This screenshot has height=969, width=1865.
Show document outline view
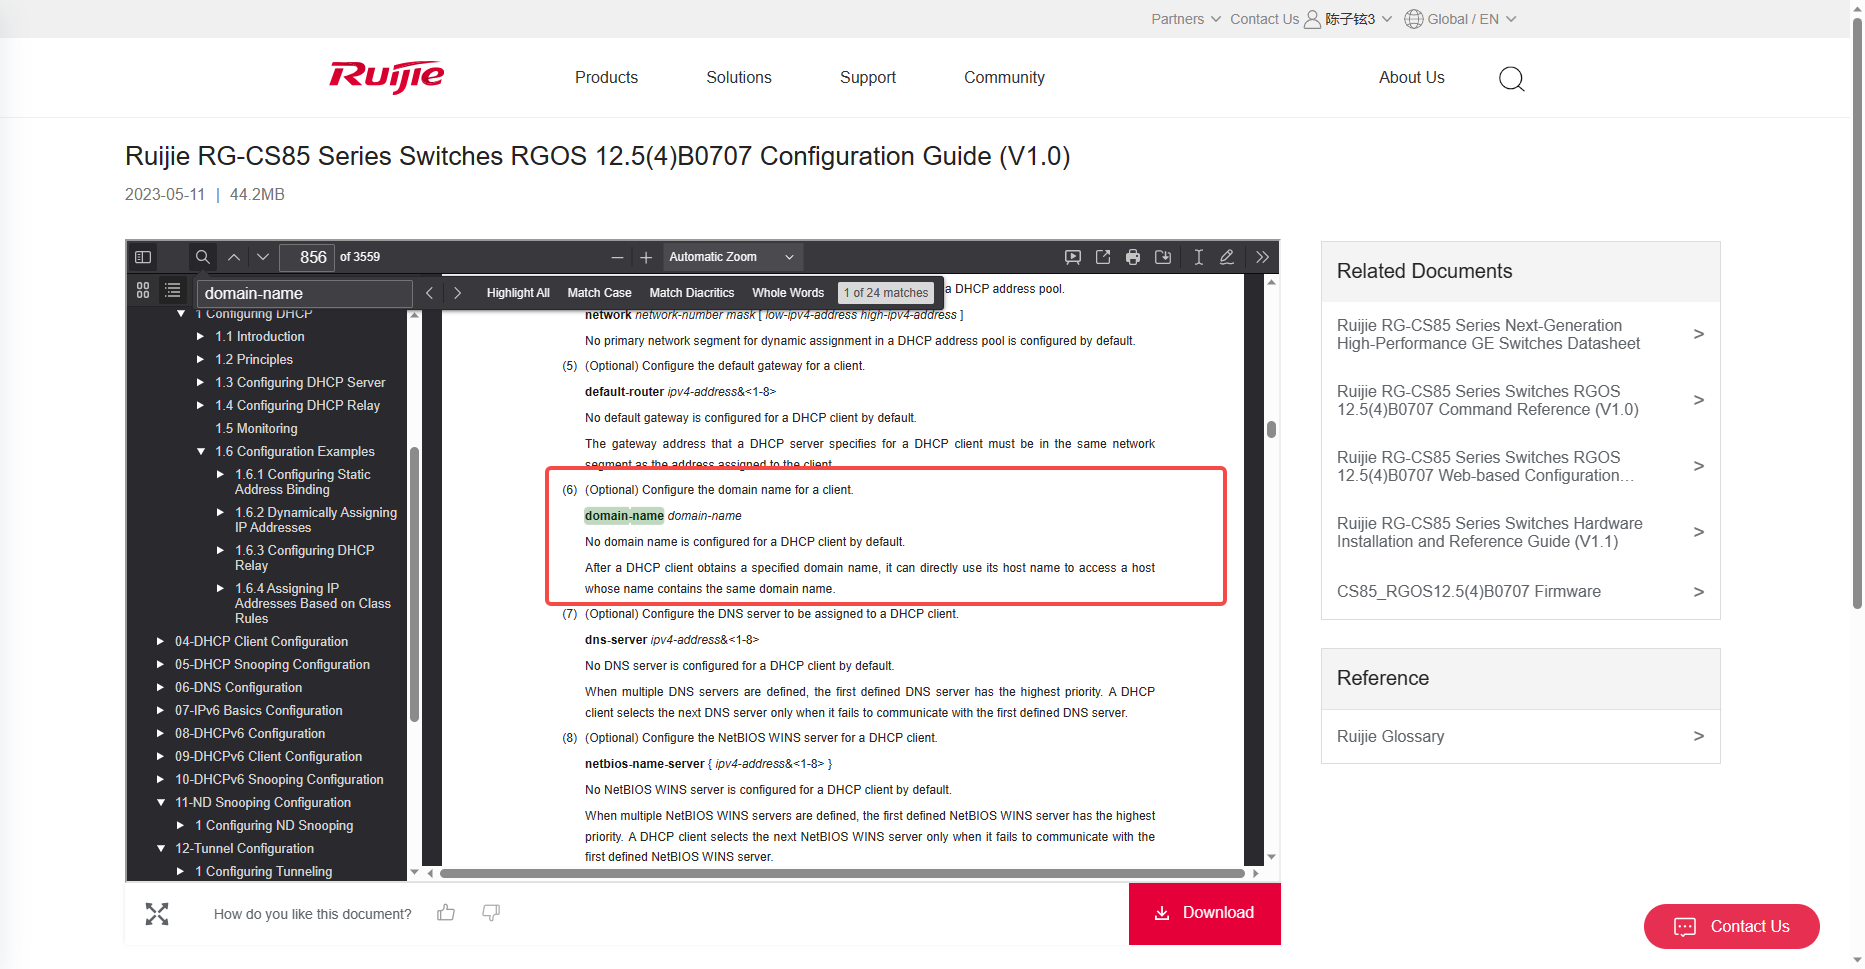pos(173,290)
